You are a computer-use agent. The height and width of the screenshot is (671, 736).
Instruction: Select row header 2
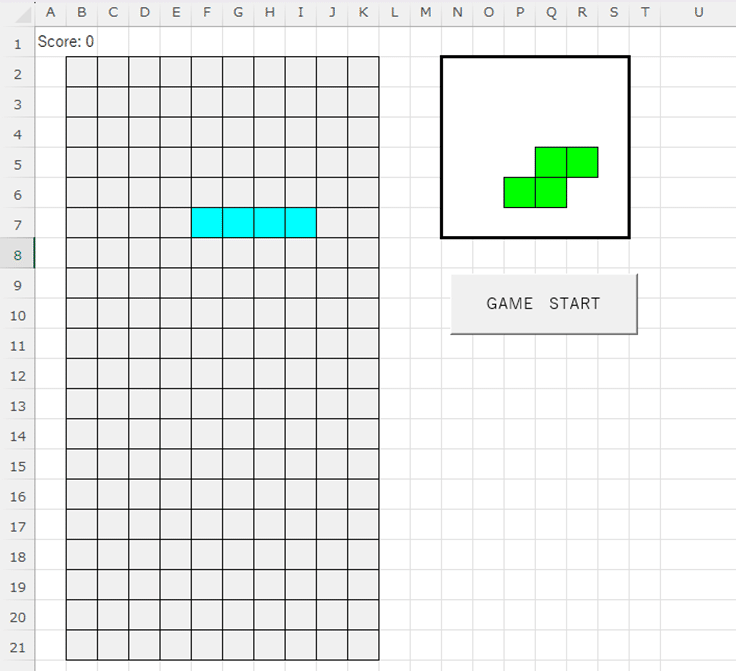[x=17, y=74]
